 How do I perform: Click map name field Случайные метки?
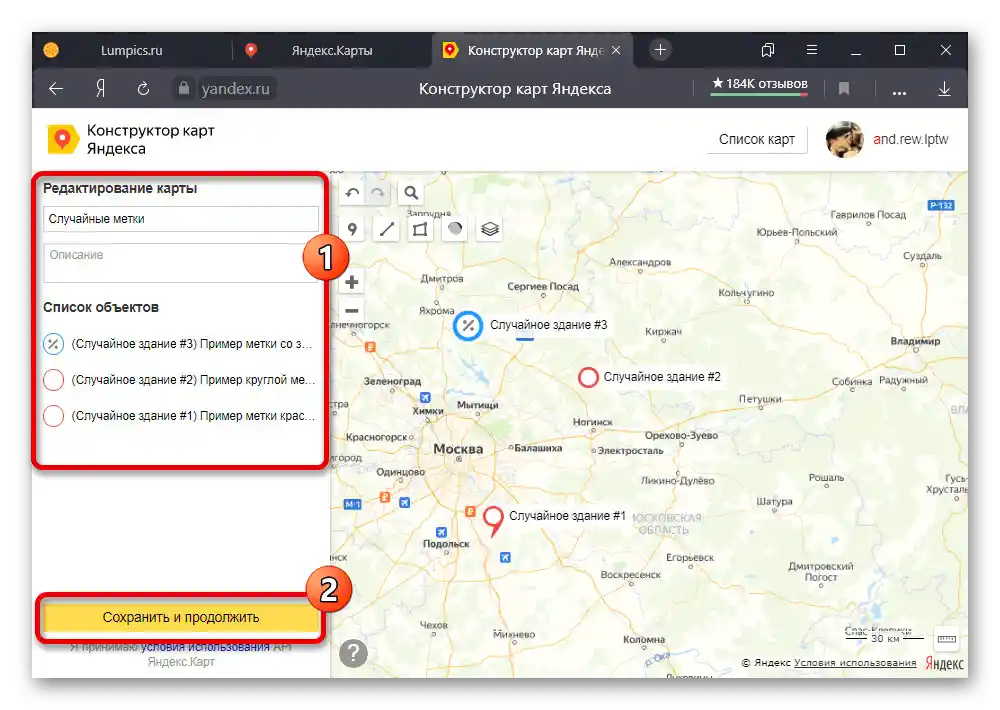[181, 219]
